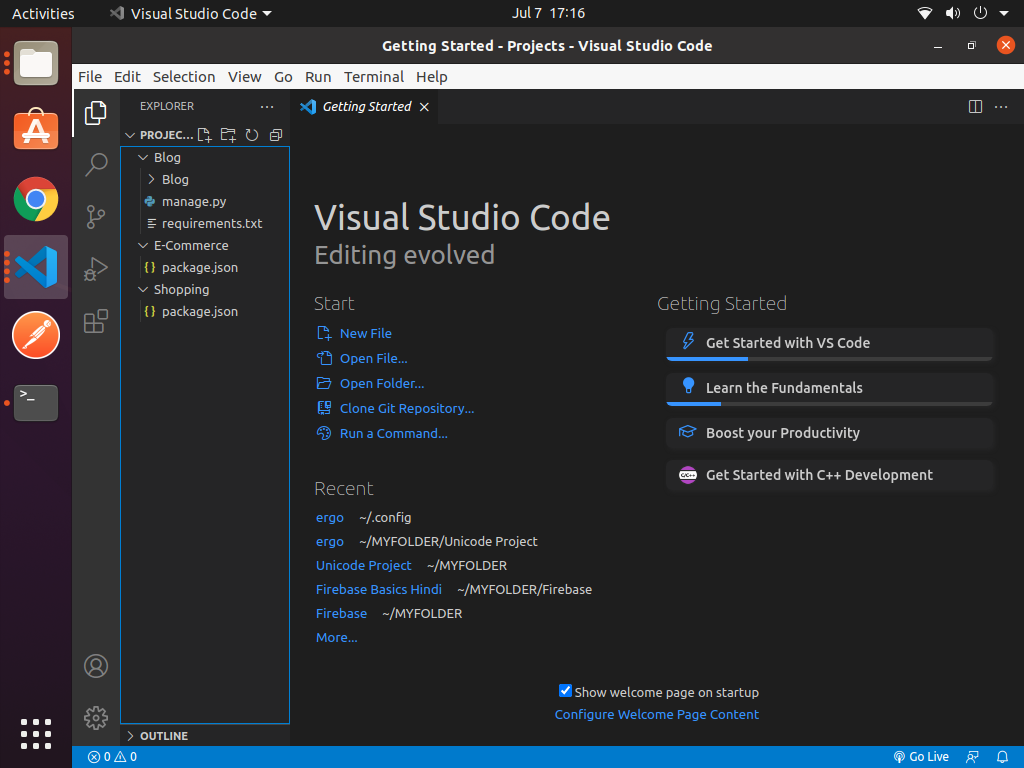Click Clone Git Repository... link
The image size is (1024, 768).
pyautogui.click(x=407, y=409)
